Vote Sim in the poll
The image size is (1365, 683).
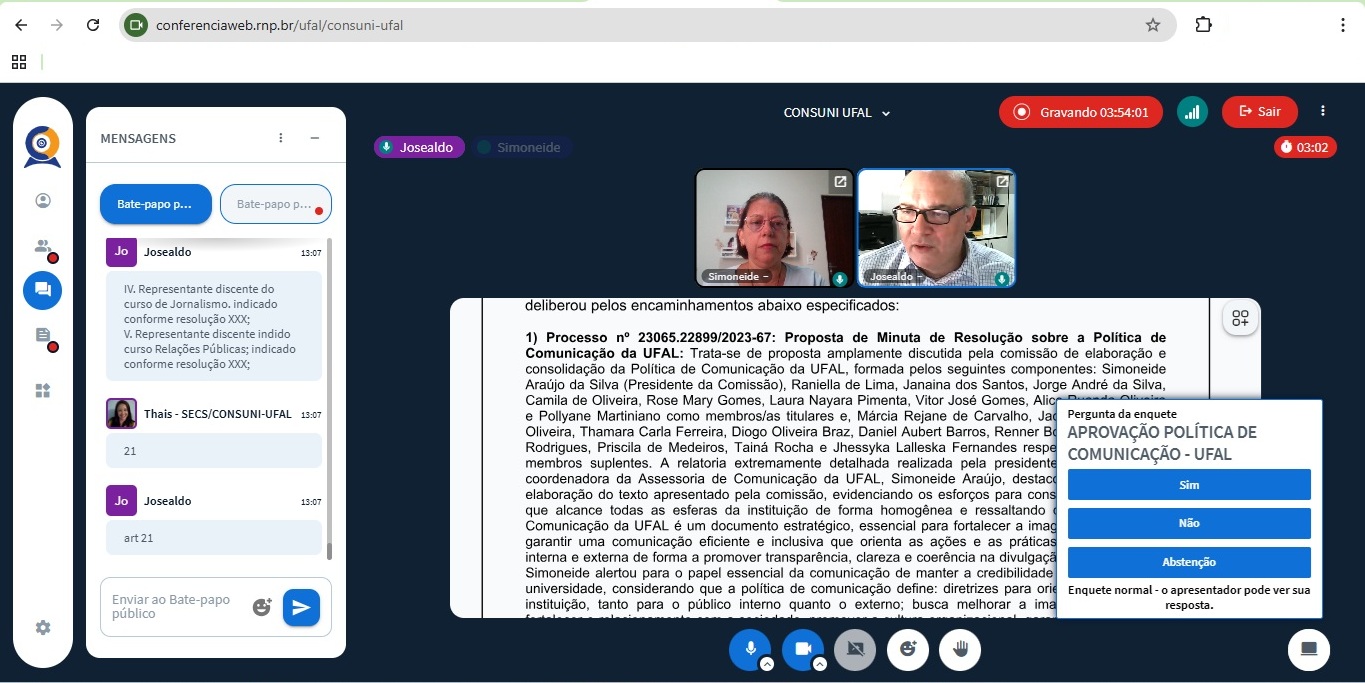point(1188,485)
